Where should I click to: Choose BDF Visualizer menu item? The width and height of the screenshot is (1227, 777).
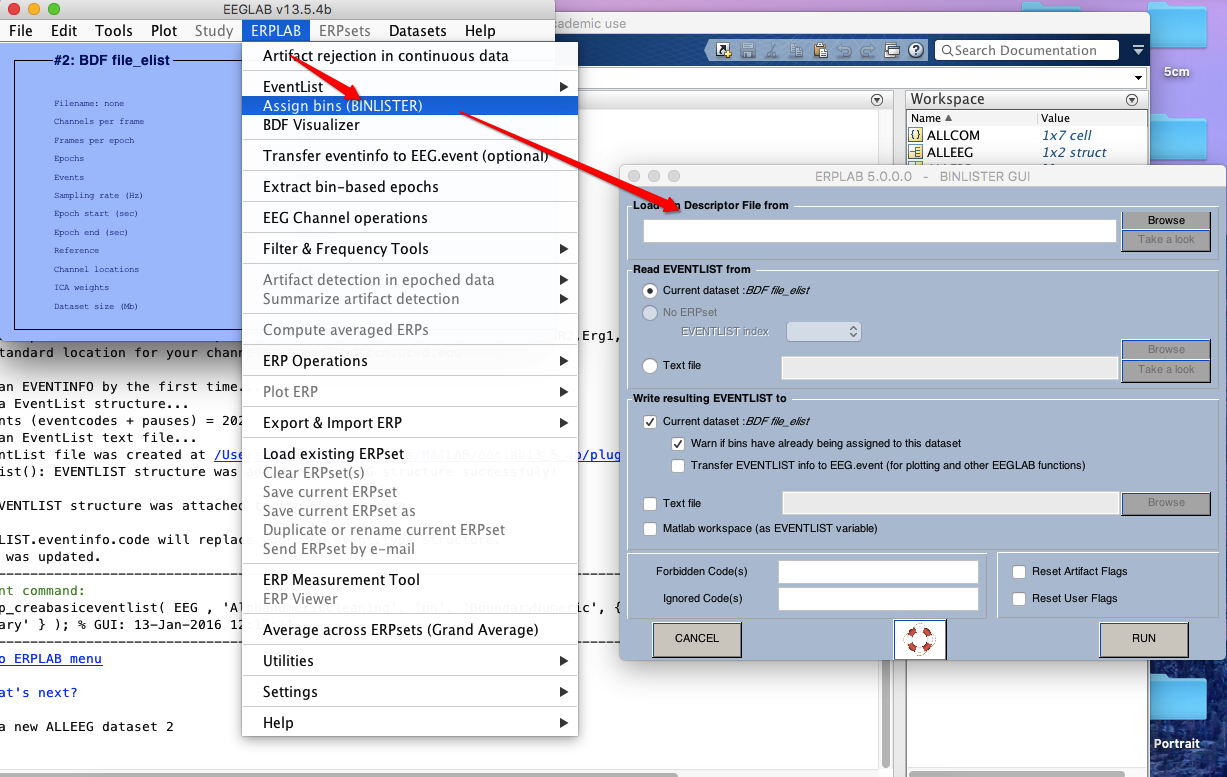coord(410,125)
